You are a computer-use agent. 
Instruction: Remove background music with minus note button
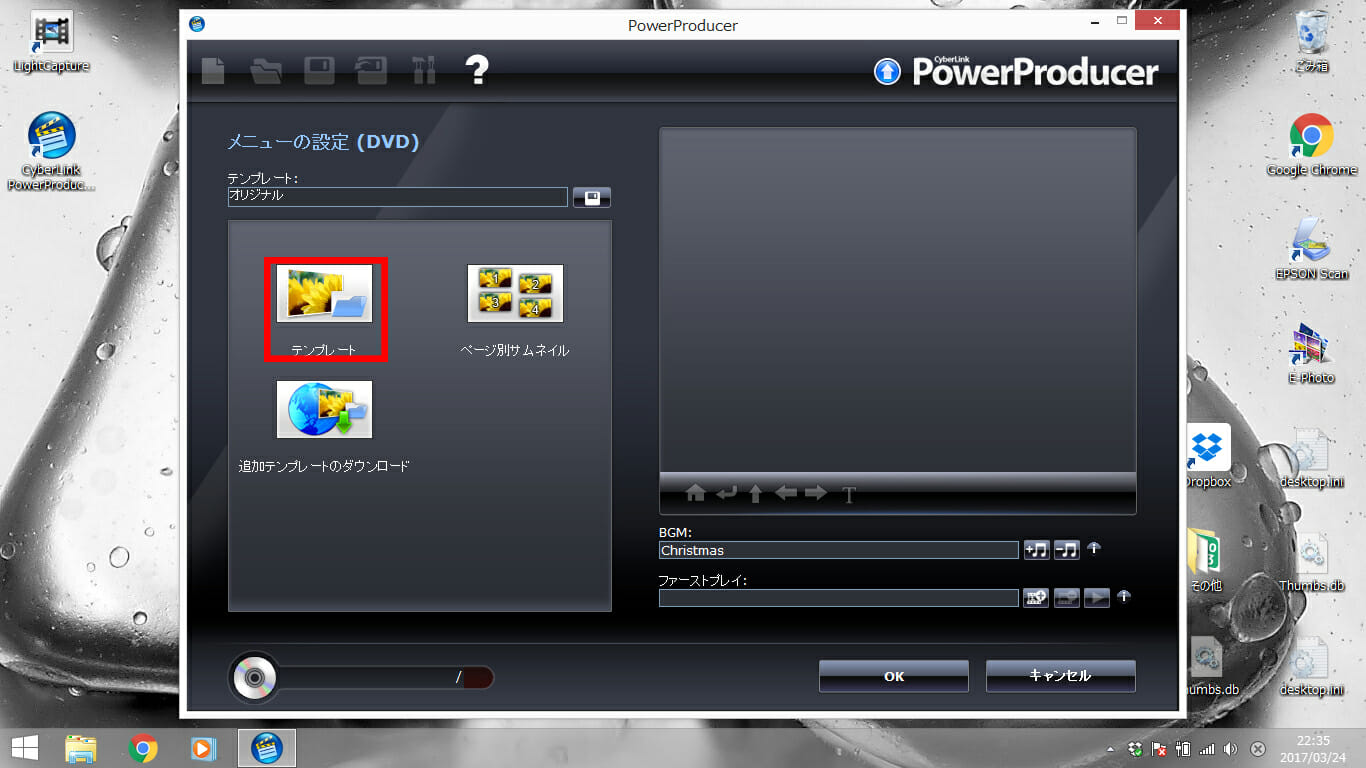pos(1067,550)
